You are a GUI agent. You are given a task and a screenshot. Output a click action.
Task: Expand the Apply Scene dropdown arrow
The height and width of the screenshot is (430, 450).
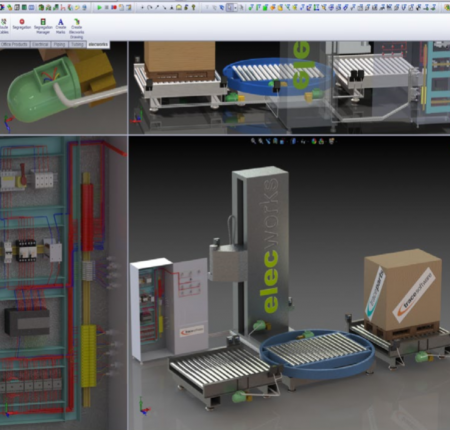tap(326, 142)
